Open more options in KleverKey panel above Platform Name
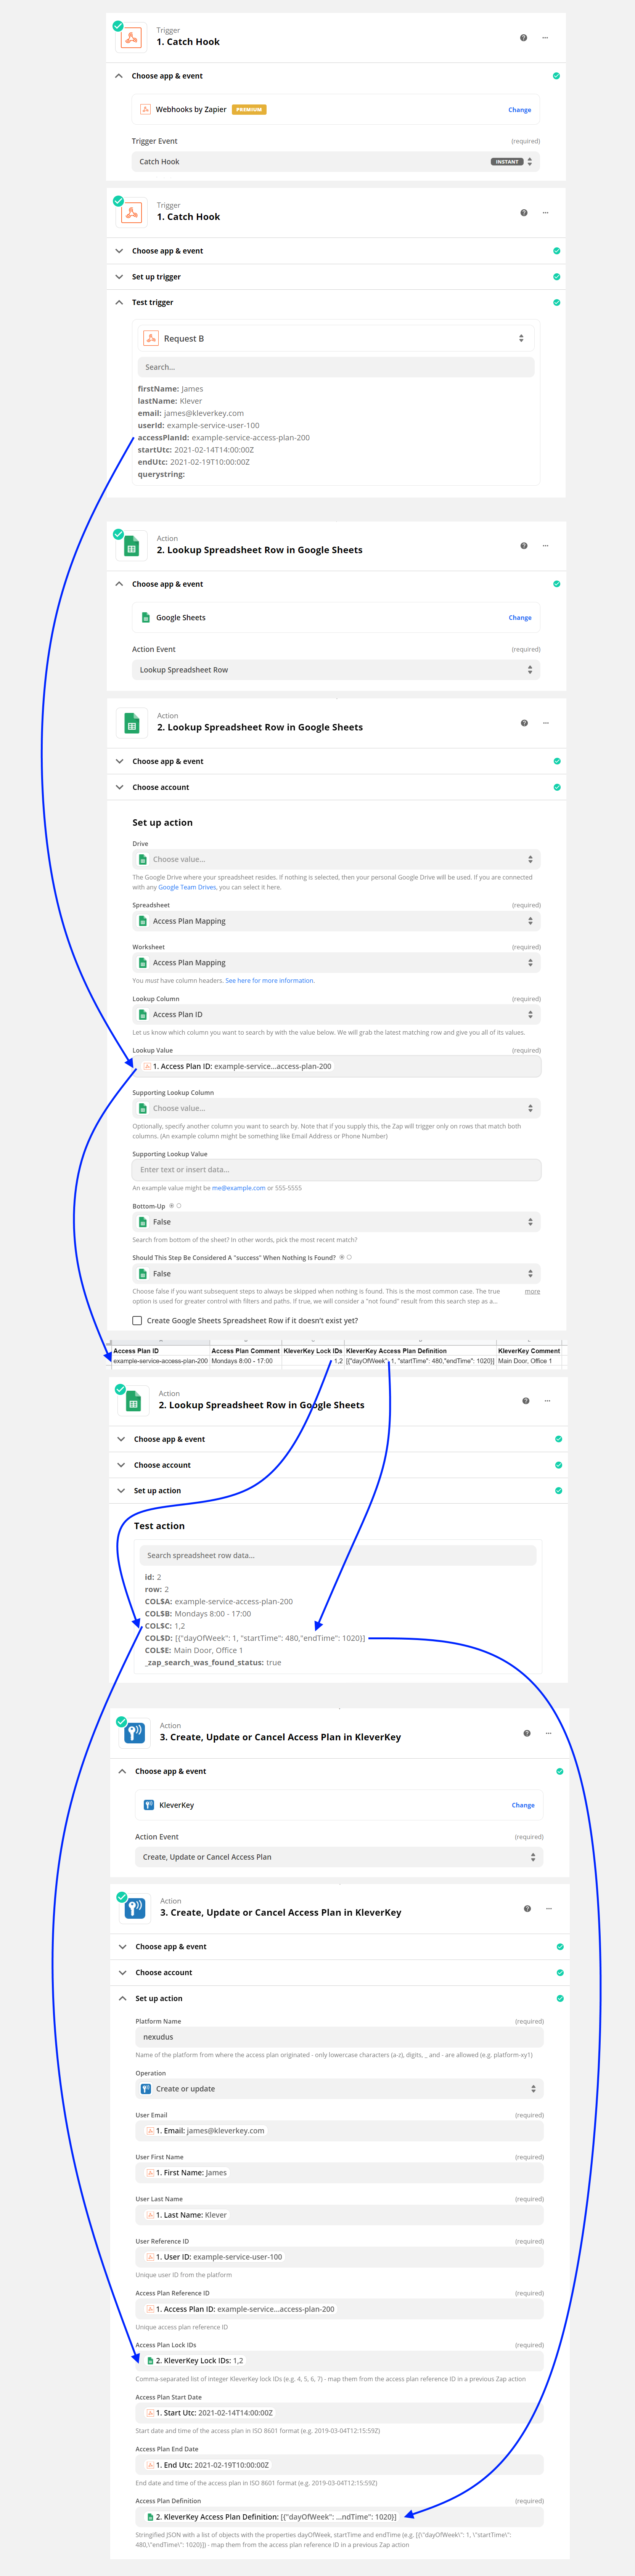635x2576 pixels. coord(549,1909)
